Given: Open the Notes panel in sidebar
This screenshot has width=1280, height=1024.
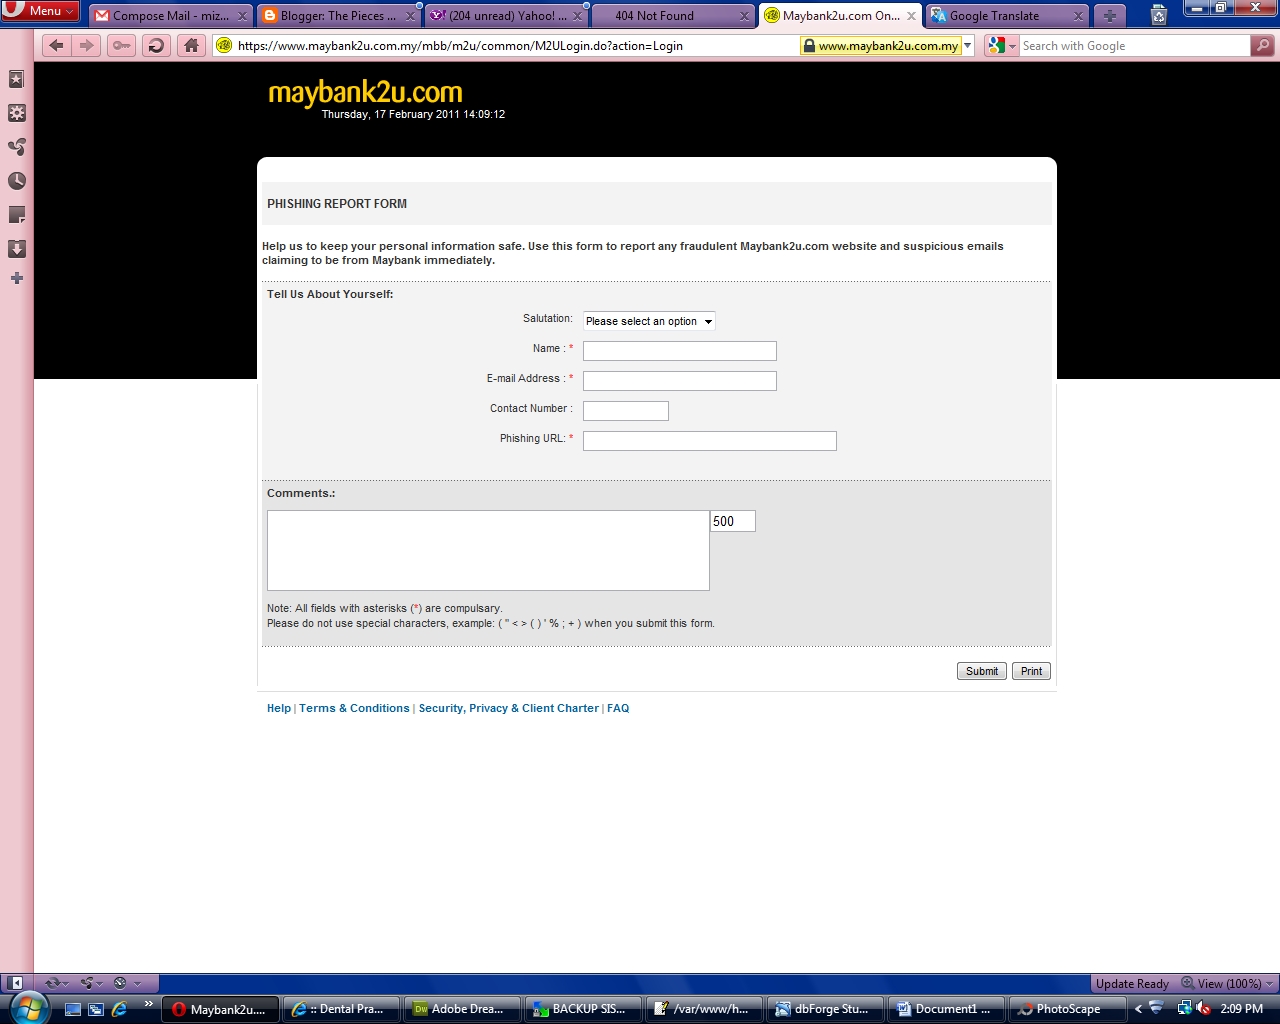Looking at the screenshot, I should 17,215.
